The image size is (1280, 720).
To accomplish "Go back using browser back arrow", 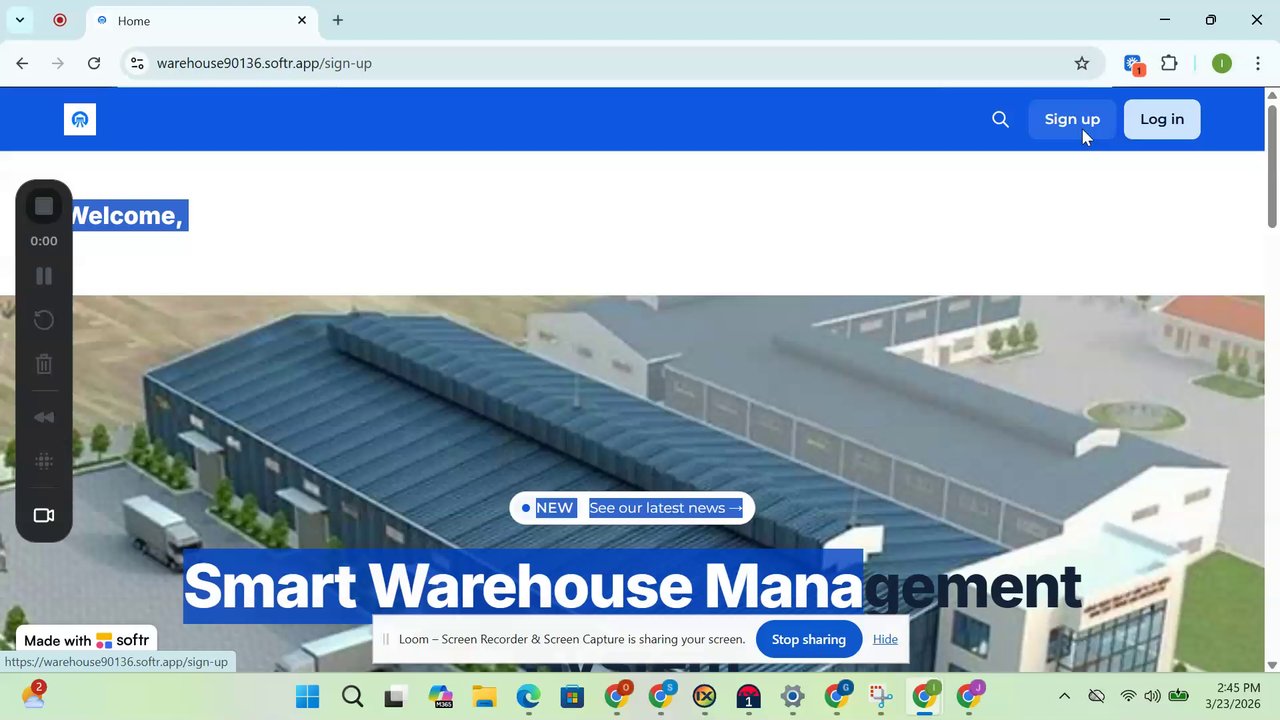I will click(22, 63).
